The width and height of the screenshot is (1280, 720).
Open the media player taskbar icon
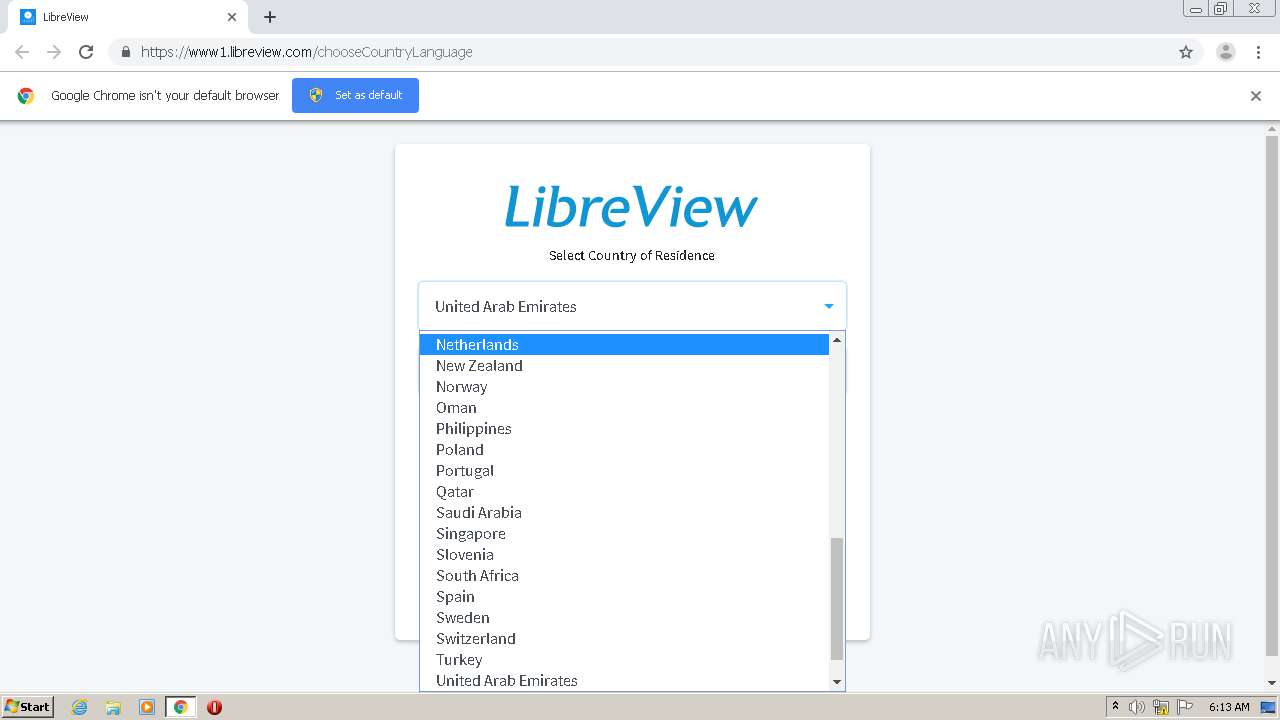point(147,707)
